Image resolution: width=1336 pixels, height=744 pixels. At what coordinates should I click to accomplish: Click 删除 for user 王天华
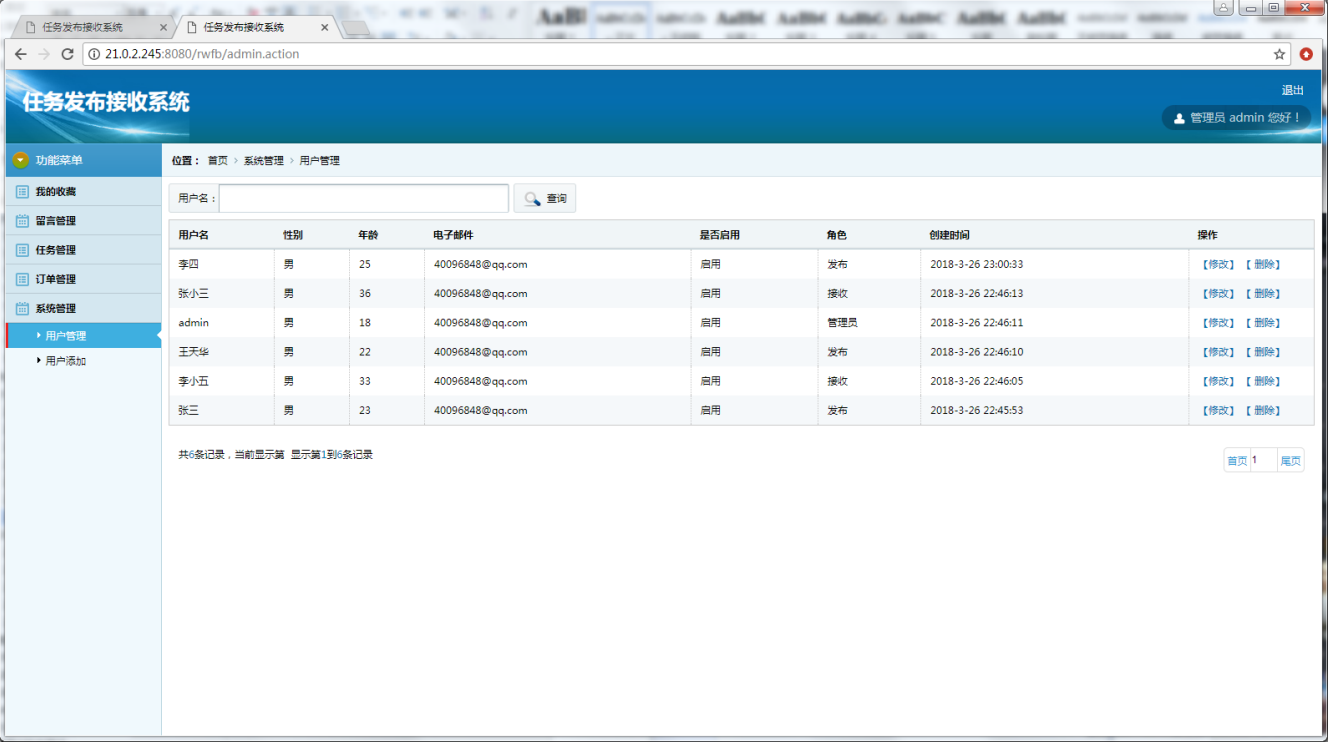tap(1263, 352)
